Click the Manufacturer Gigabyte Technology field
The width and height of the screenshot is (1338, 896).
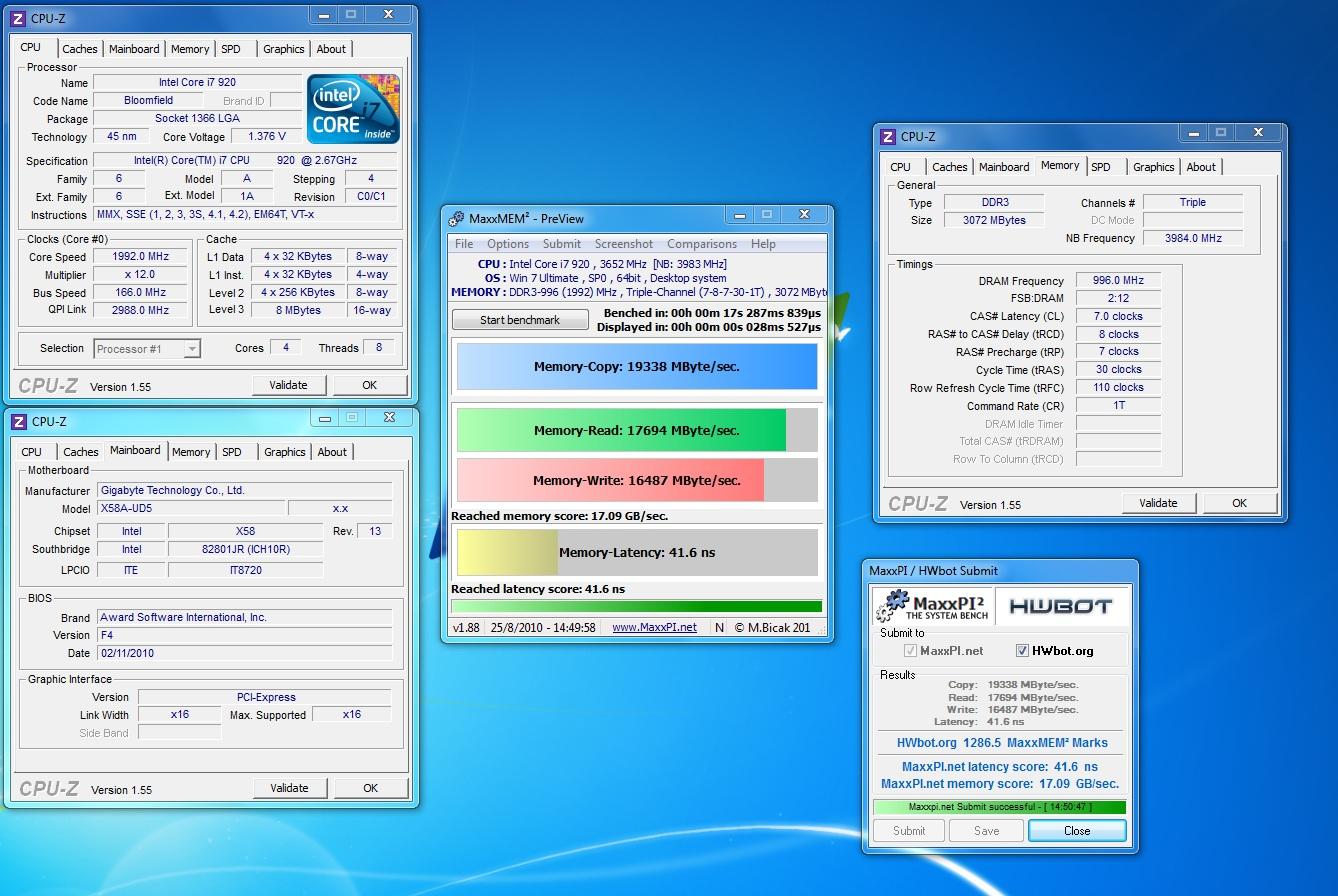(245, 490)
